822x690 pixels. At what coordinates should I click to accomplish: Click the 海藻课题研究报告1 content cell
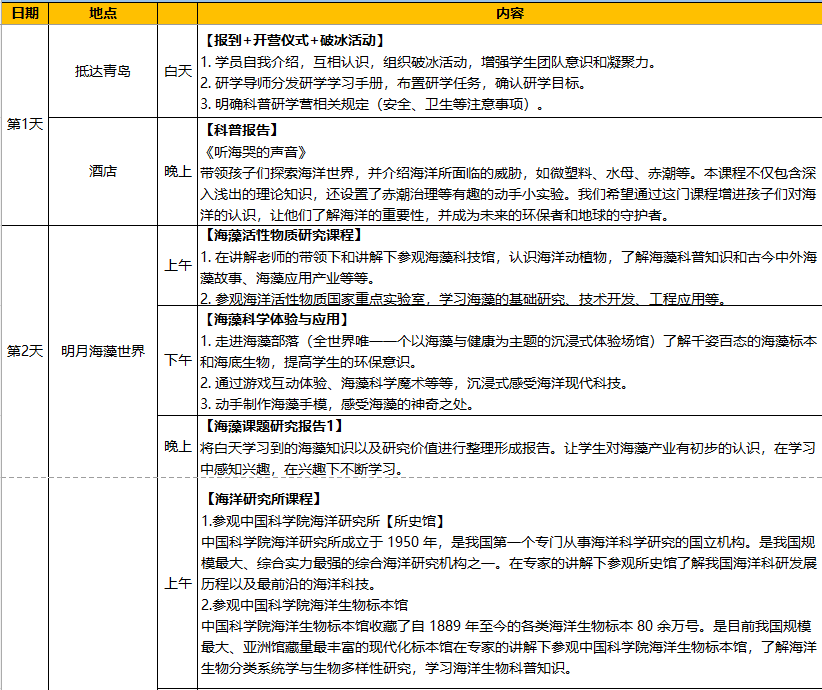click(509, 445)
